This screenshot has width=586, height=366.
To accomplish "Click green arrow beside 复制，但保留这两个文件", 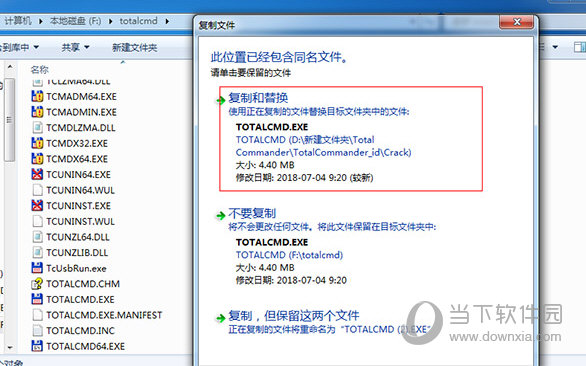I will pos(220,318).
